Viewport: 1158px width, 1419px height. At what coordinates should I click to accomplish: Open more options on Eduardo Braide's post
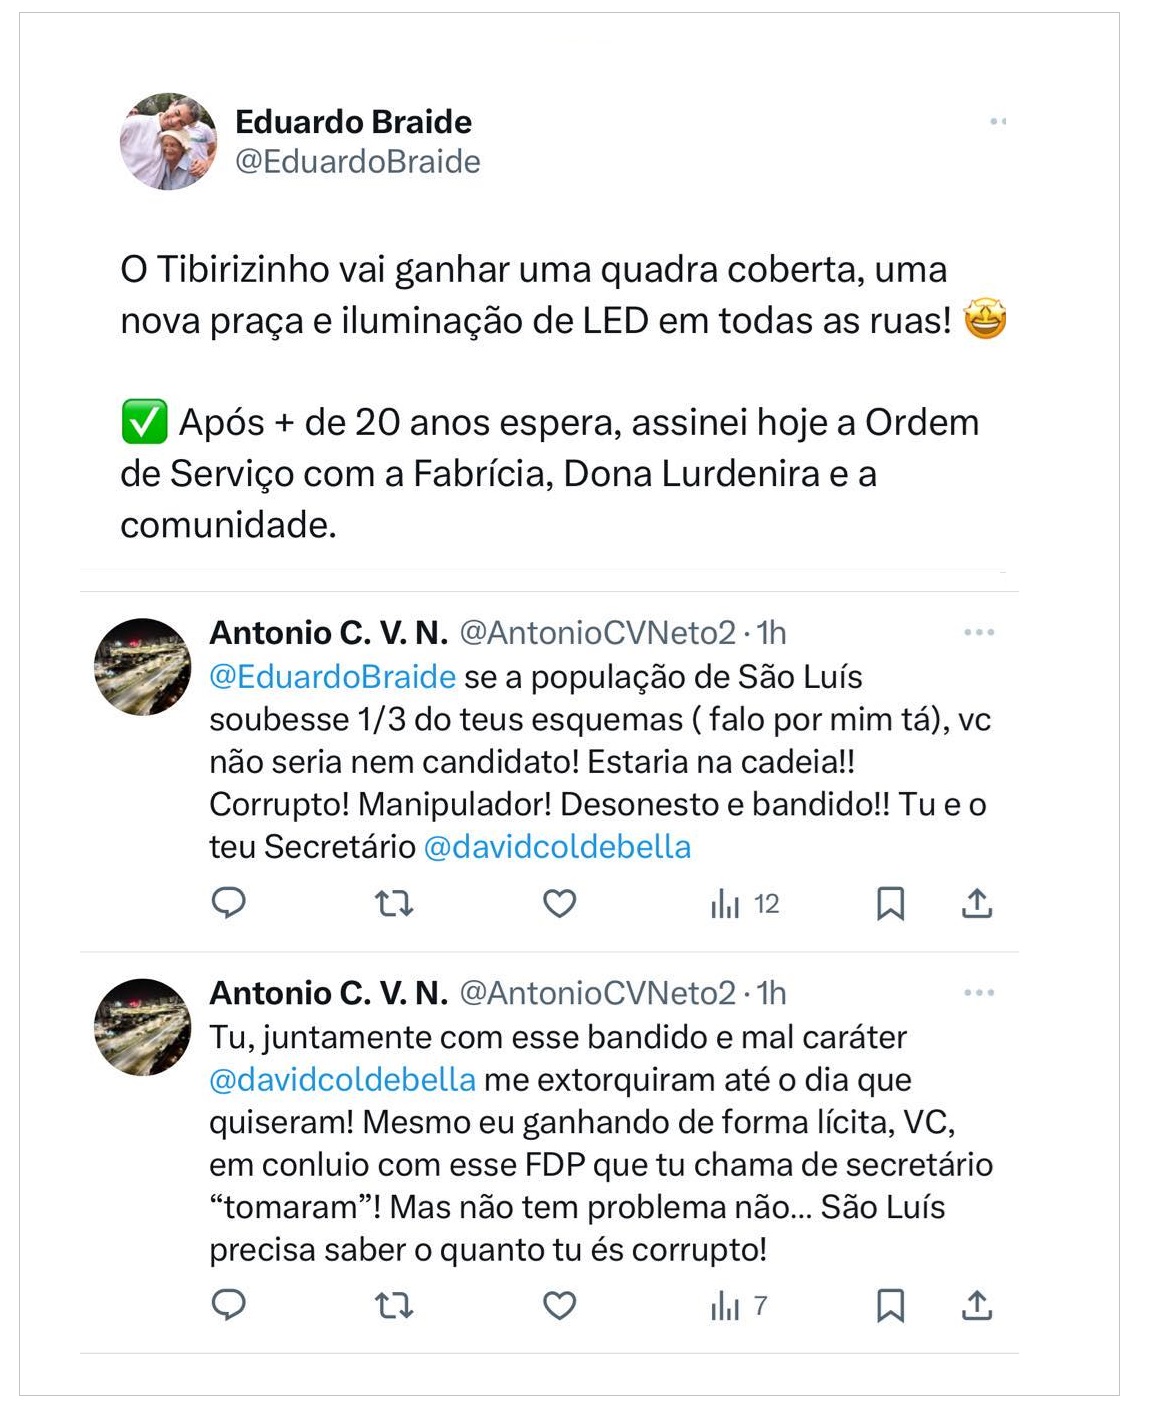pos(998,122)
